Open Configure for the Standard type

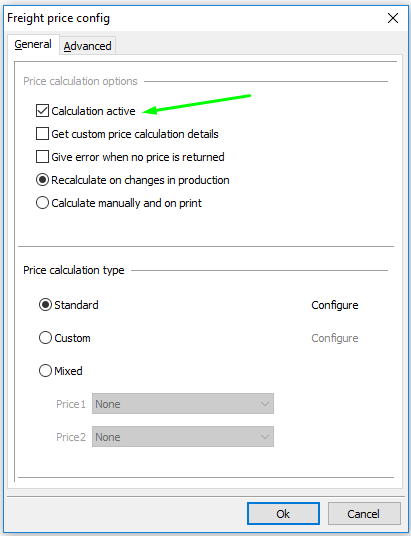click(335, 305)
